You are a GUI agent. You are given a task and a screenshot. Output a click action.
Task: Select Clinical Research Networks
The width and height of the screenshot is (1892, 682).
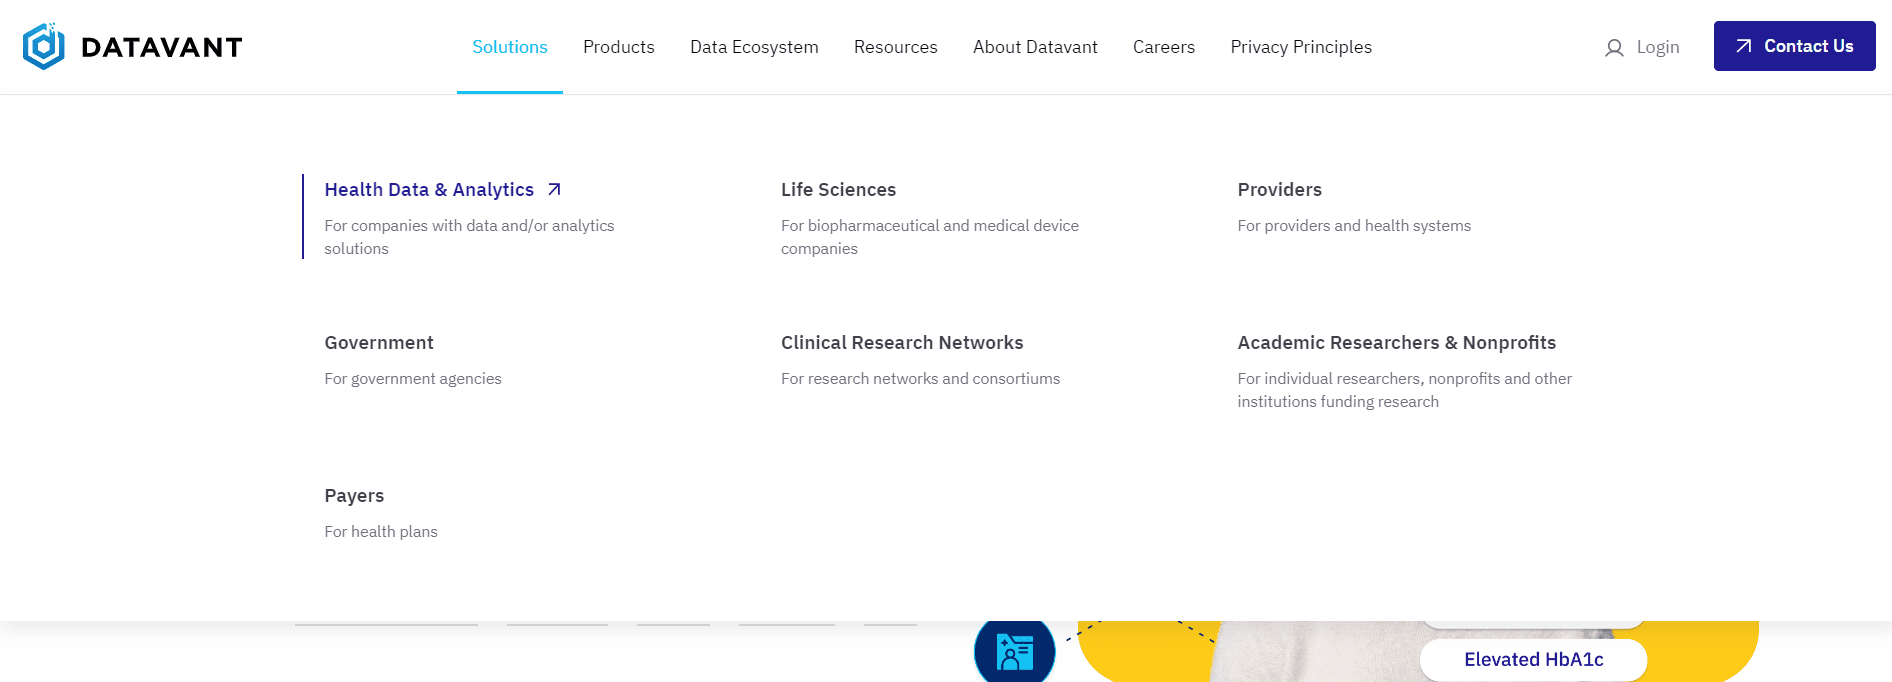(901, 343)
